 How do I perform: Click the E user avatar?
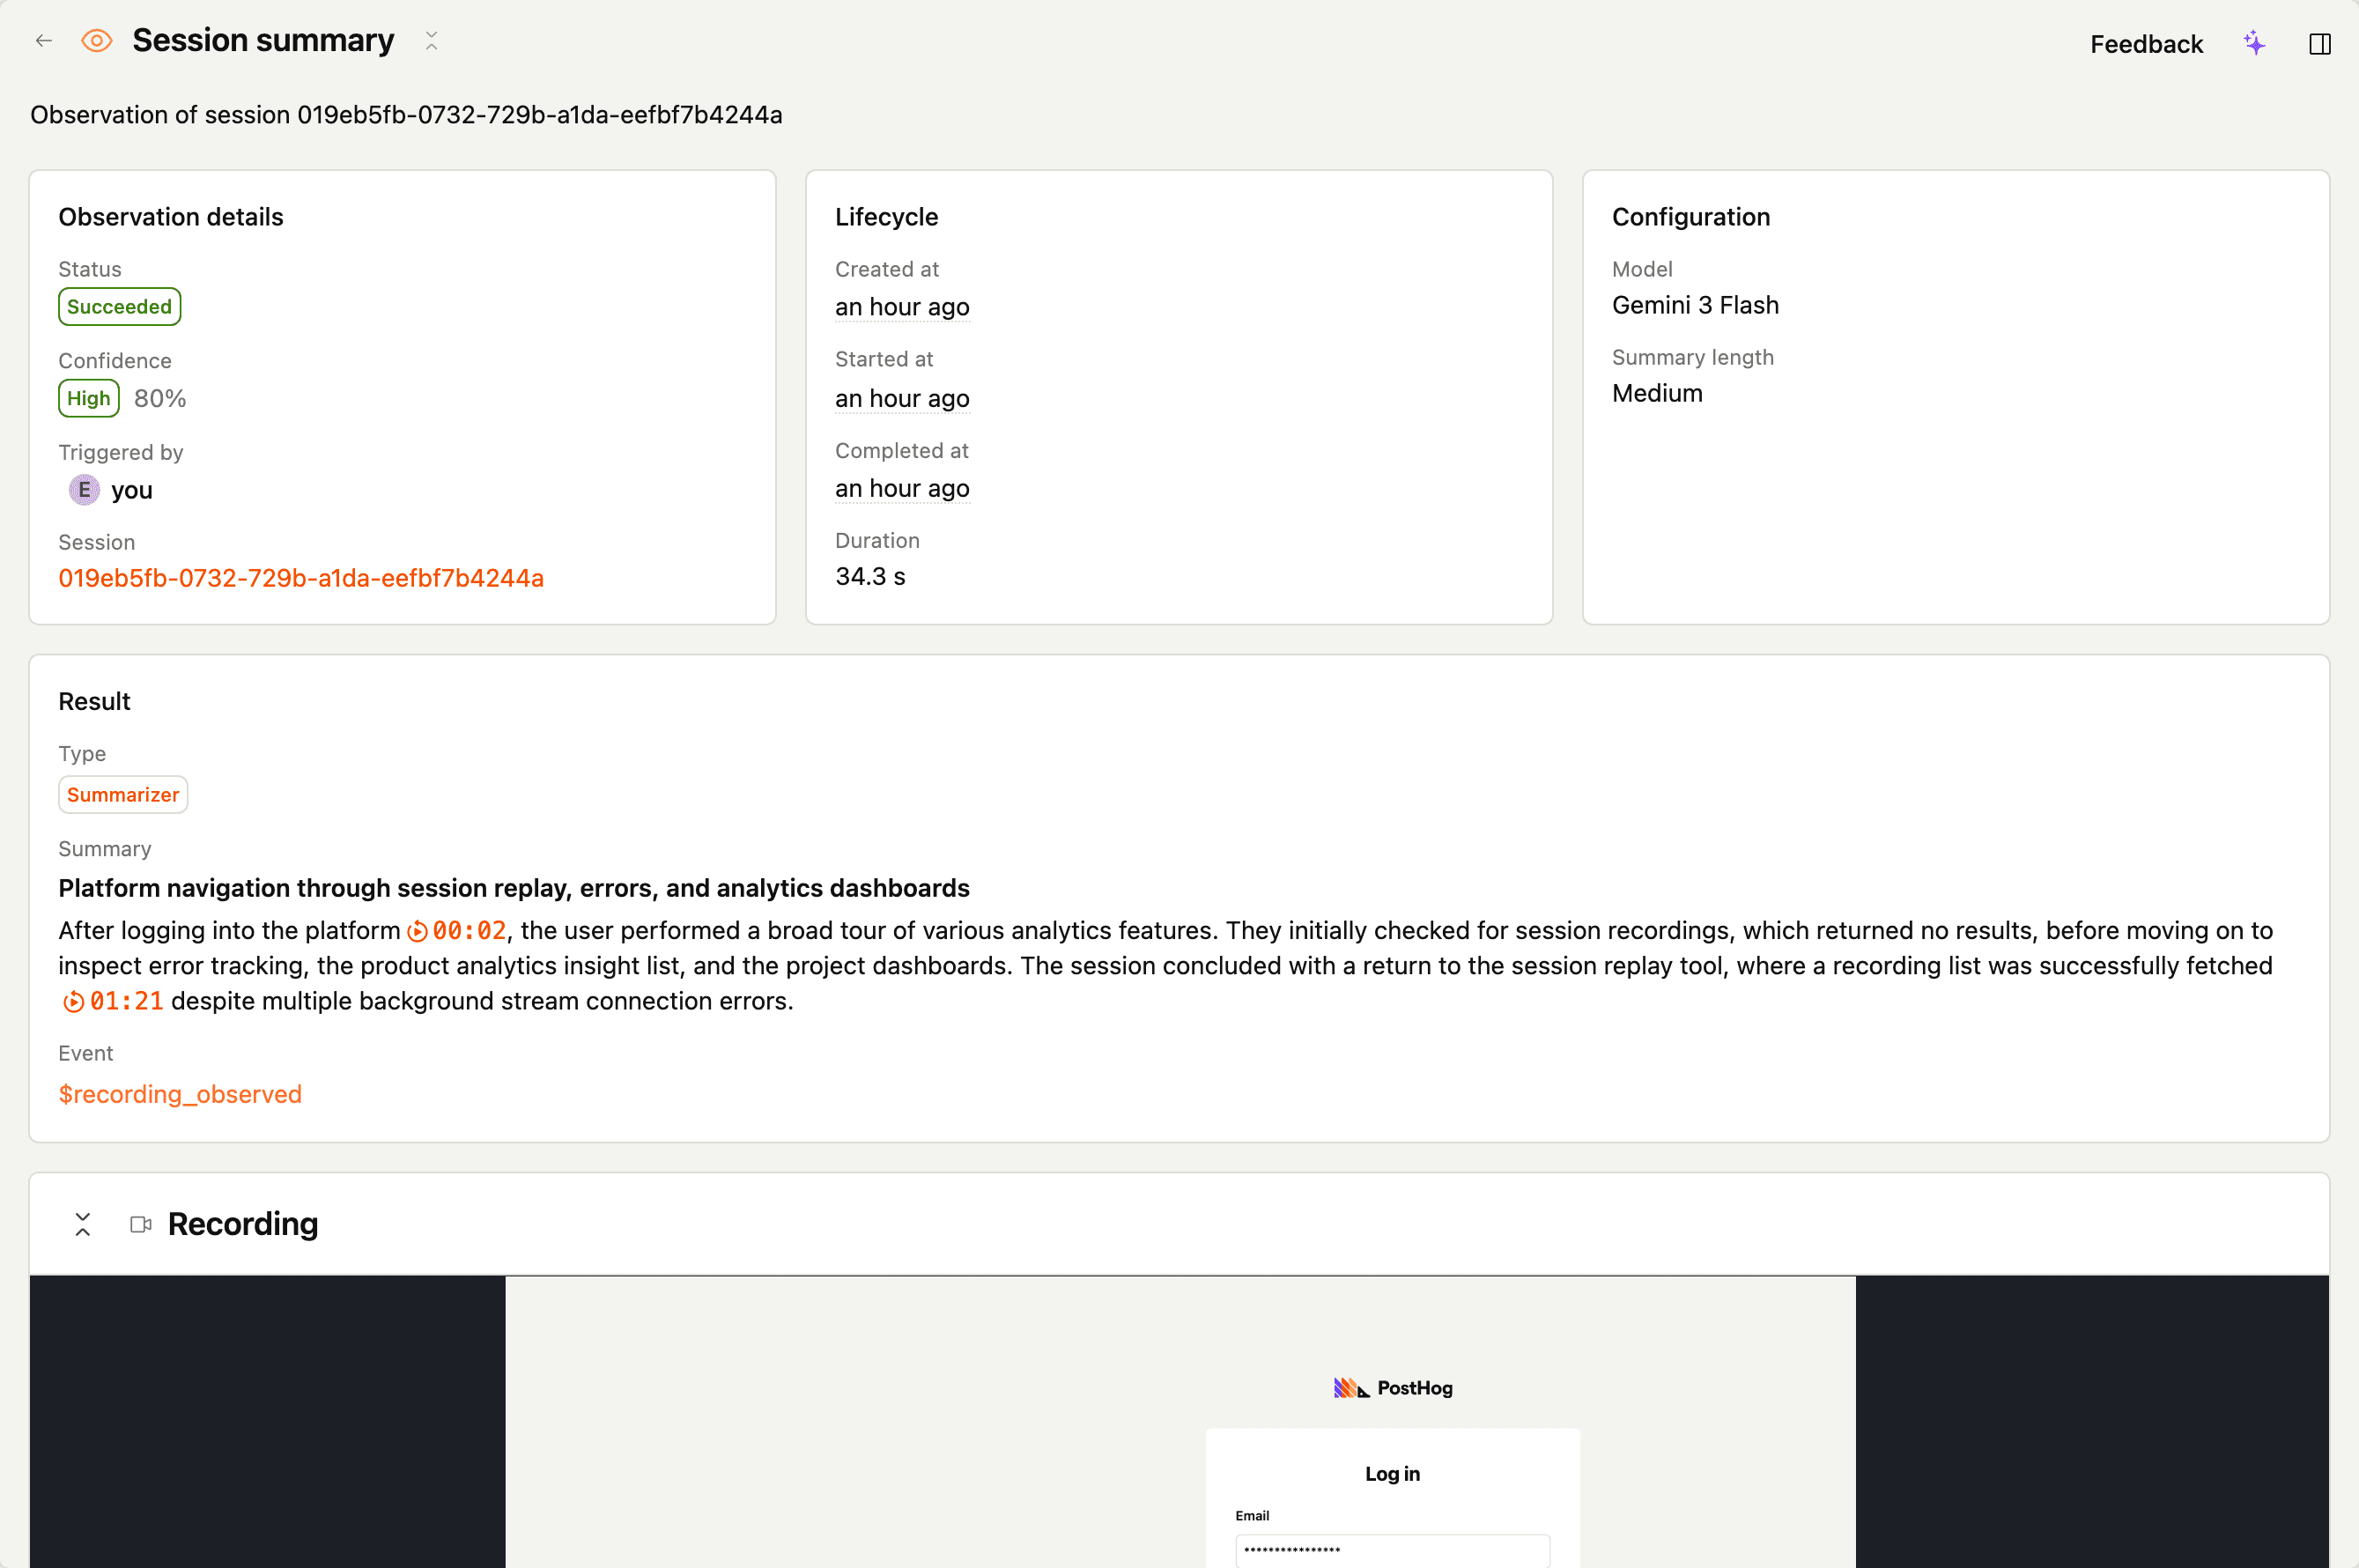[x=84, y=490]
